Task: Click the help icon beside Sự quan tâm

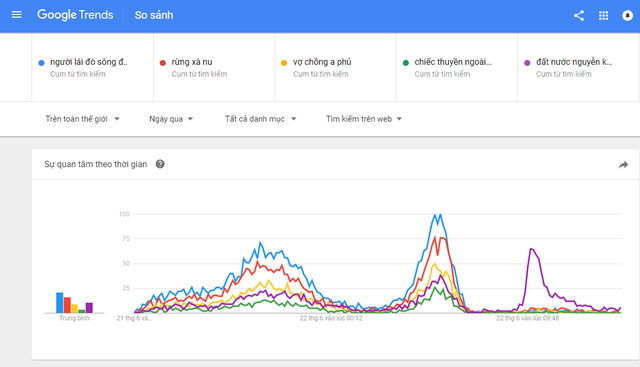Action: click(160, 164)
